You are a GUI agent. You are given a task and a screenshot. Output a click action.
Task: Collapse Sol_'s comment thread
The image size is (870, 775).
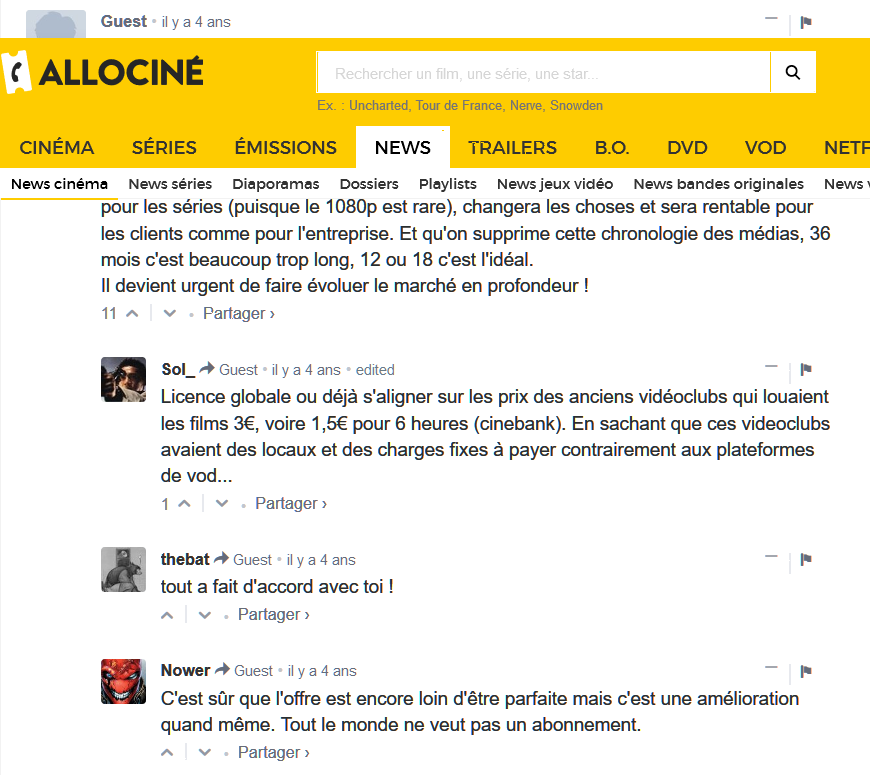coord(771,368)
